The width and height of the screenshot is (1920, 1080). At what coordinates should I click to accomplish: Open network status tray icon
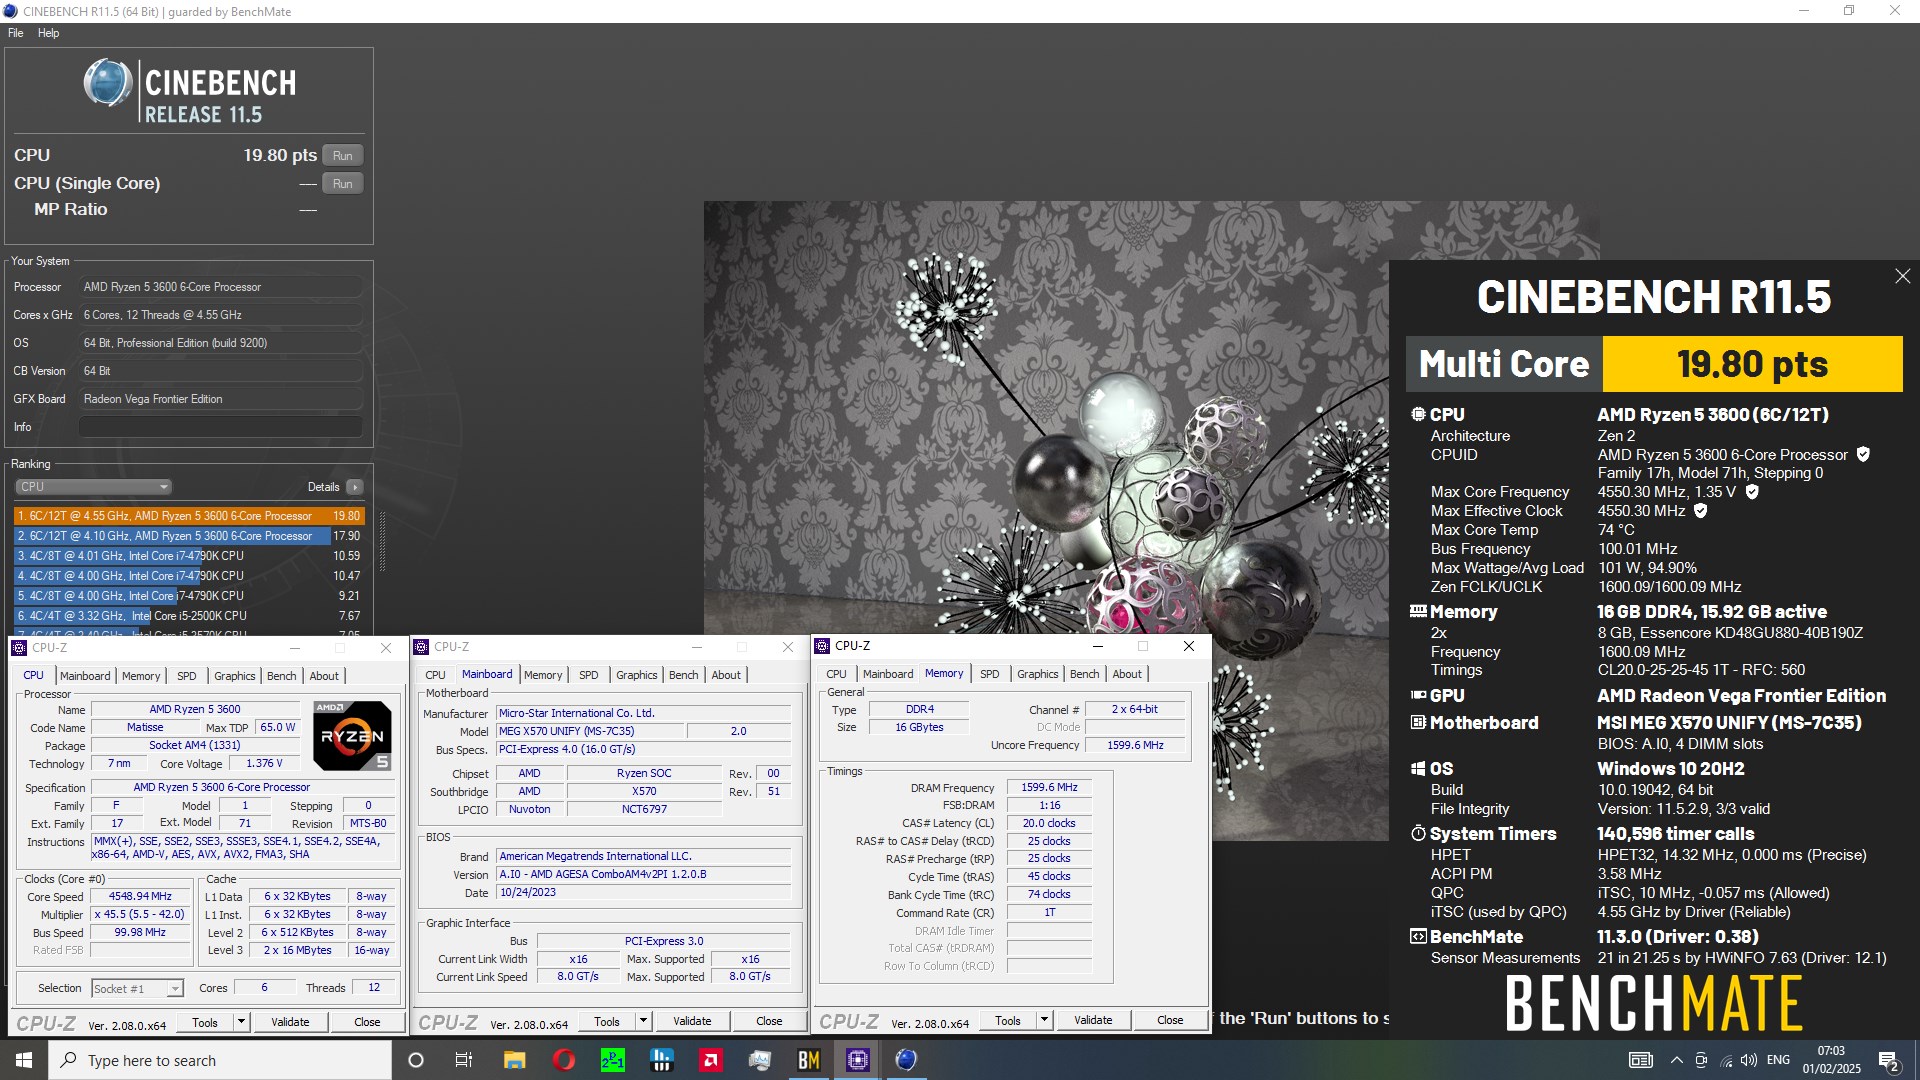click(1725, 1060)
